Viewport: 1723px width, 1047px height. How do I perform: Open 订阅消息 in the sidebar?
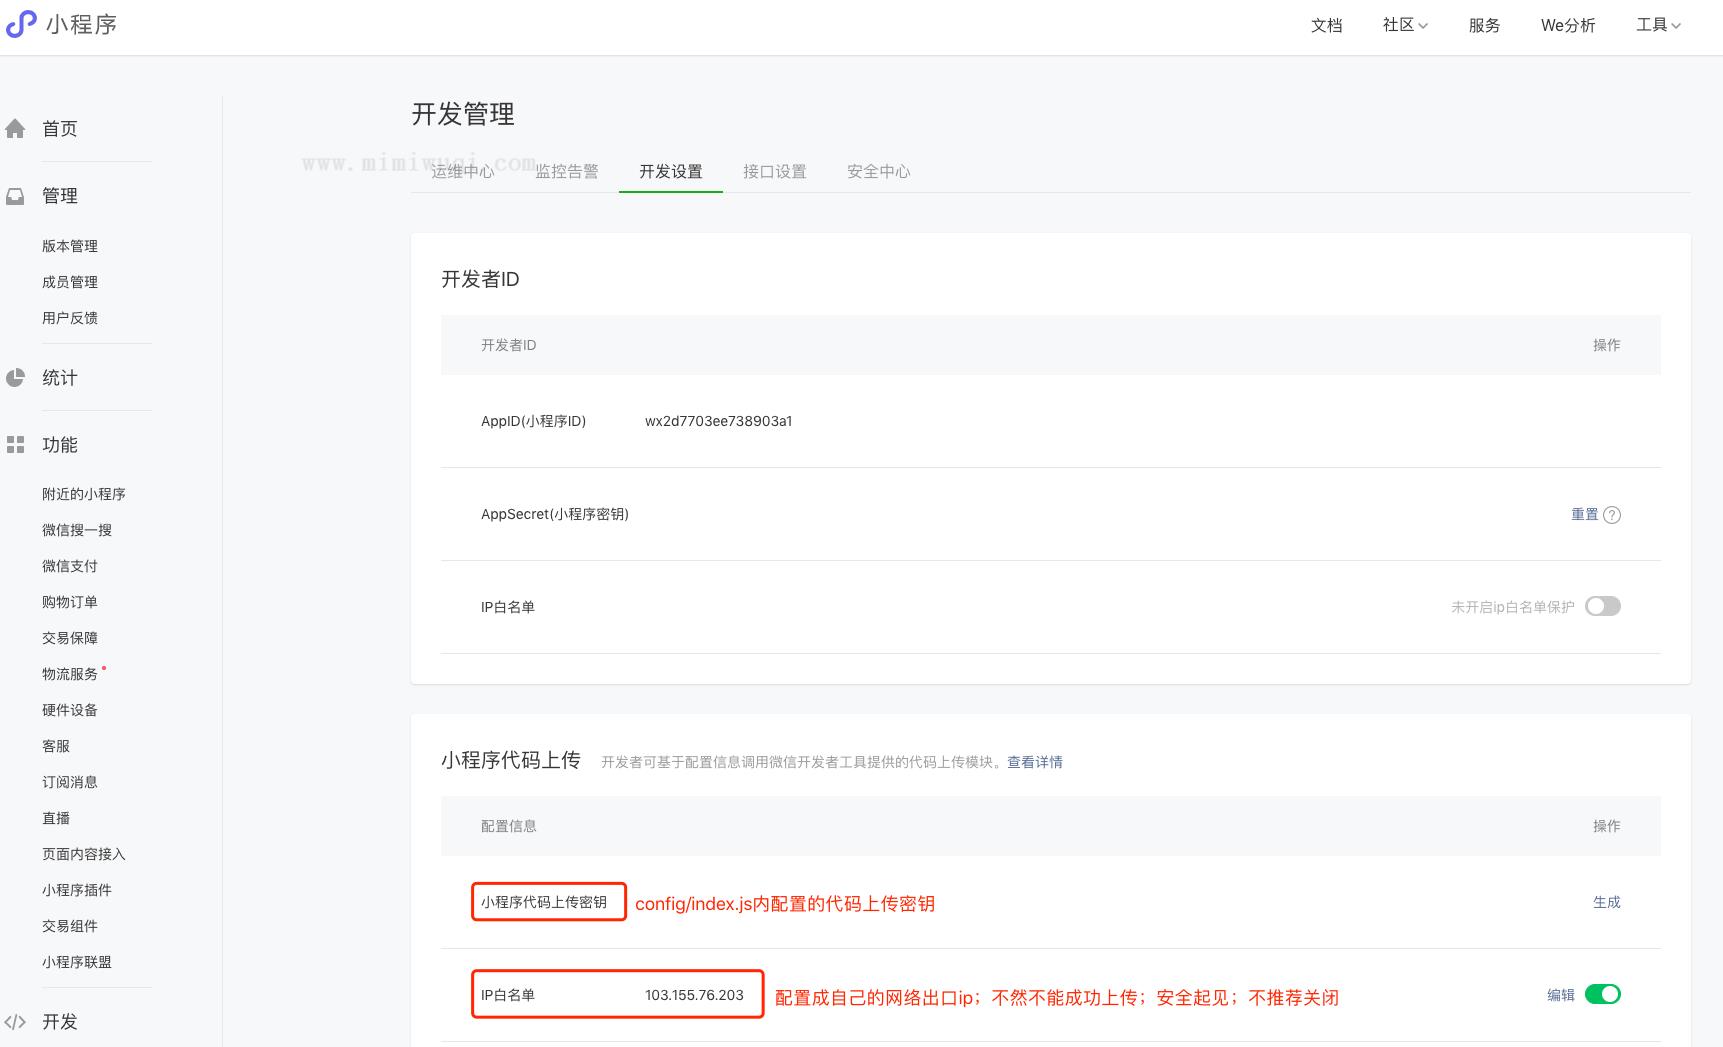(x=70, y=782)
